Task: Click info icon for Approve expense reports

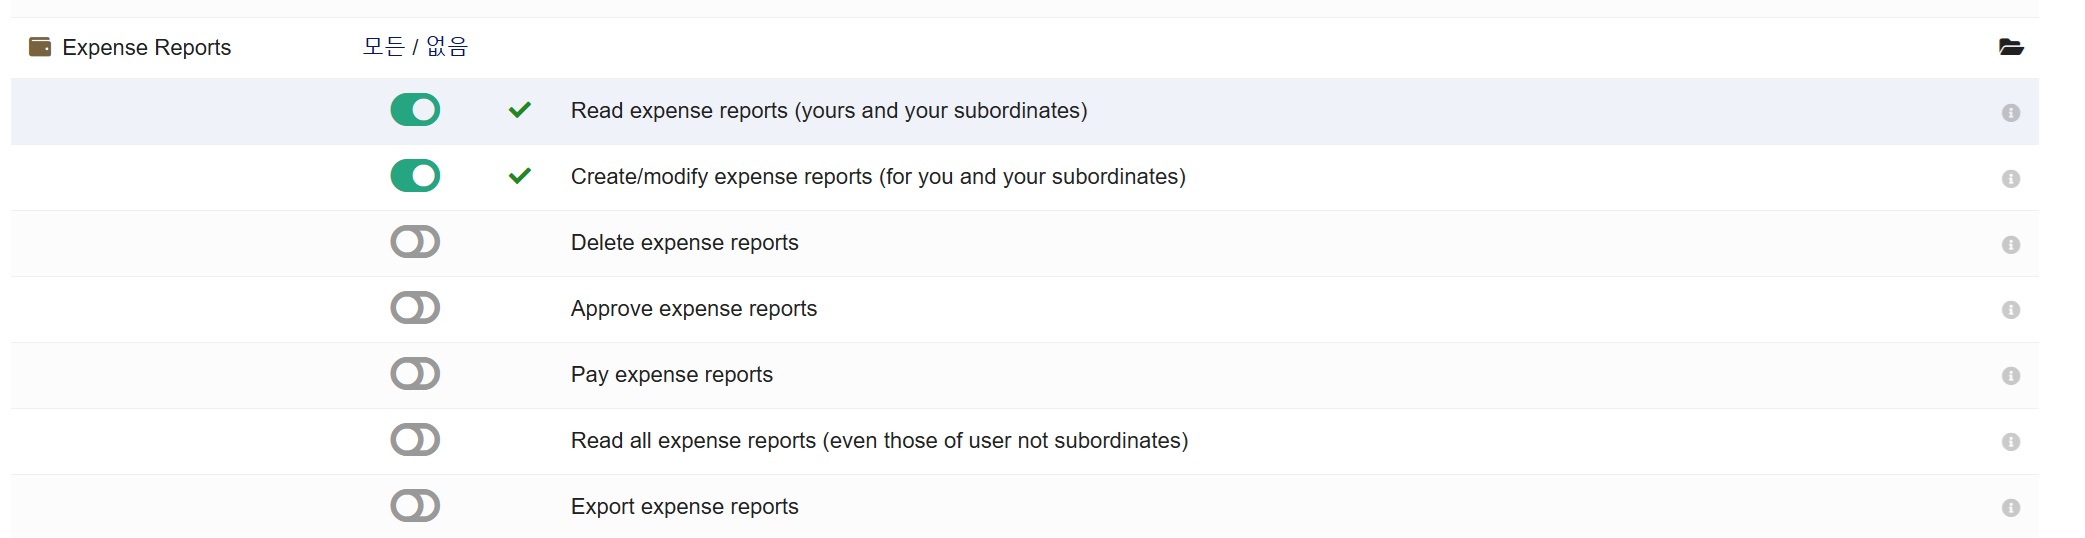Action: coord(2010,310)
